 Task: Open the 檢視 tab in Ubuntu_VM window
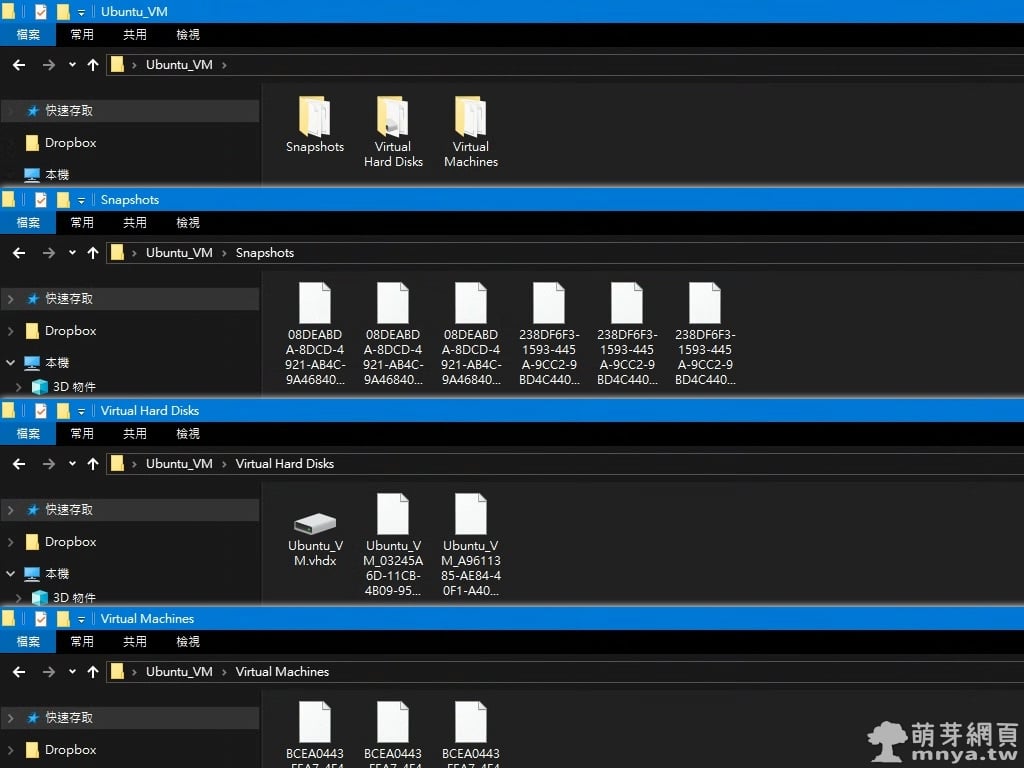[x=188, y=34]
